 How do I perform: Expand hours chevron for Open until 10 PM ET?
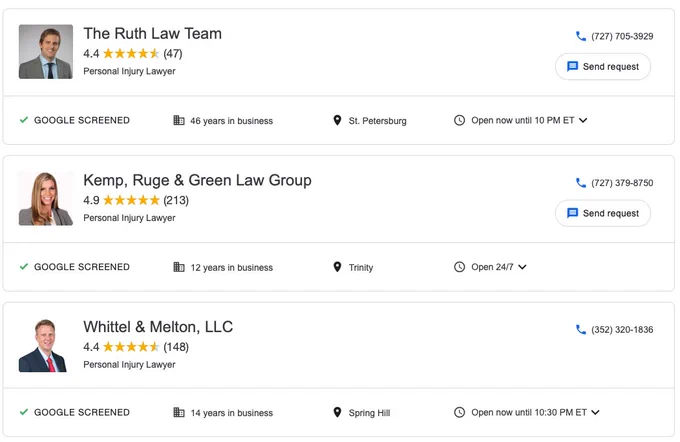pos(583,120)
